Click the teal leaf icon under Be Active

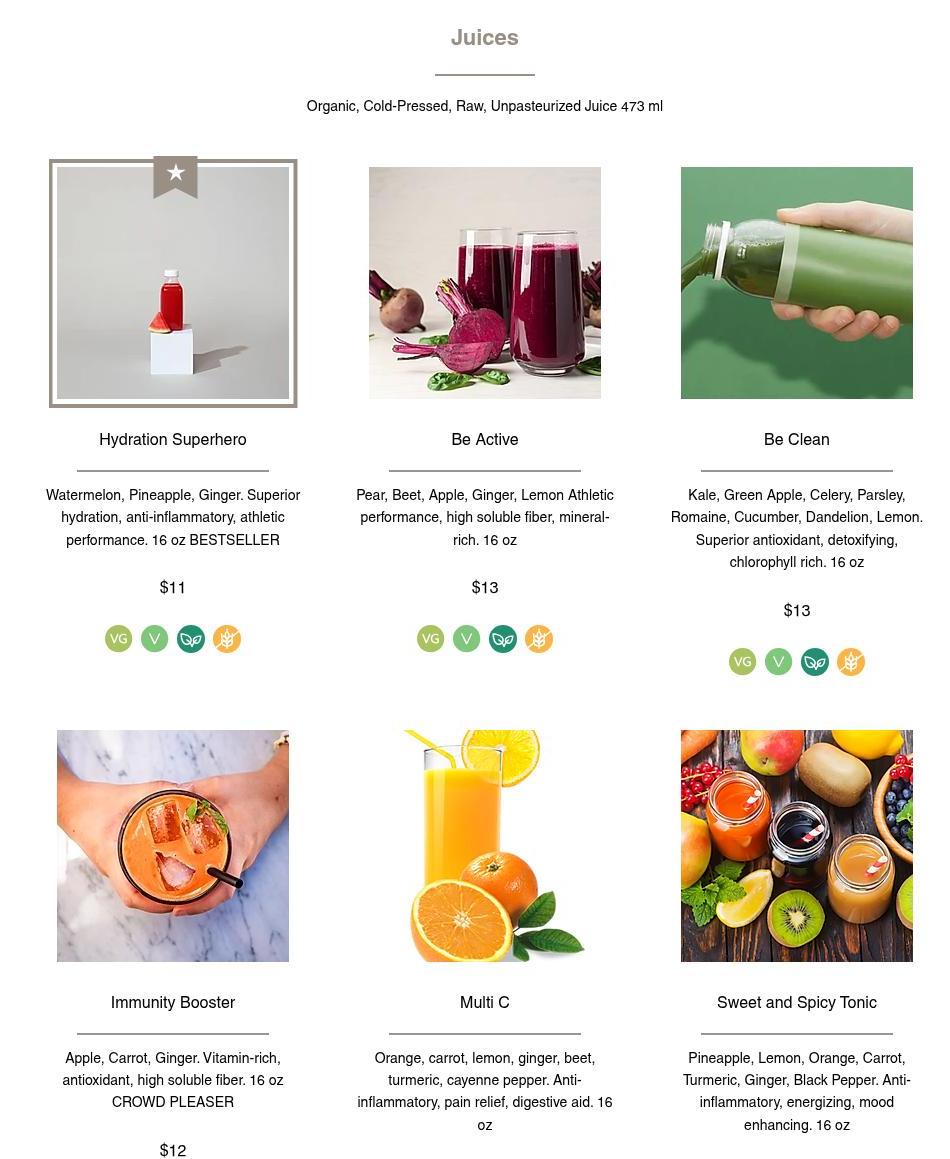coord(503,639)
